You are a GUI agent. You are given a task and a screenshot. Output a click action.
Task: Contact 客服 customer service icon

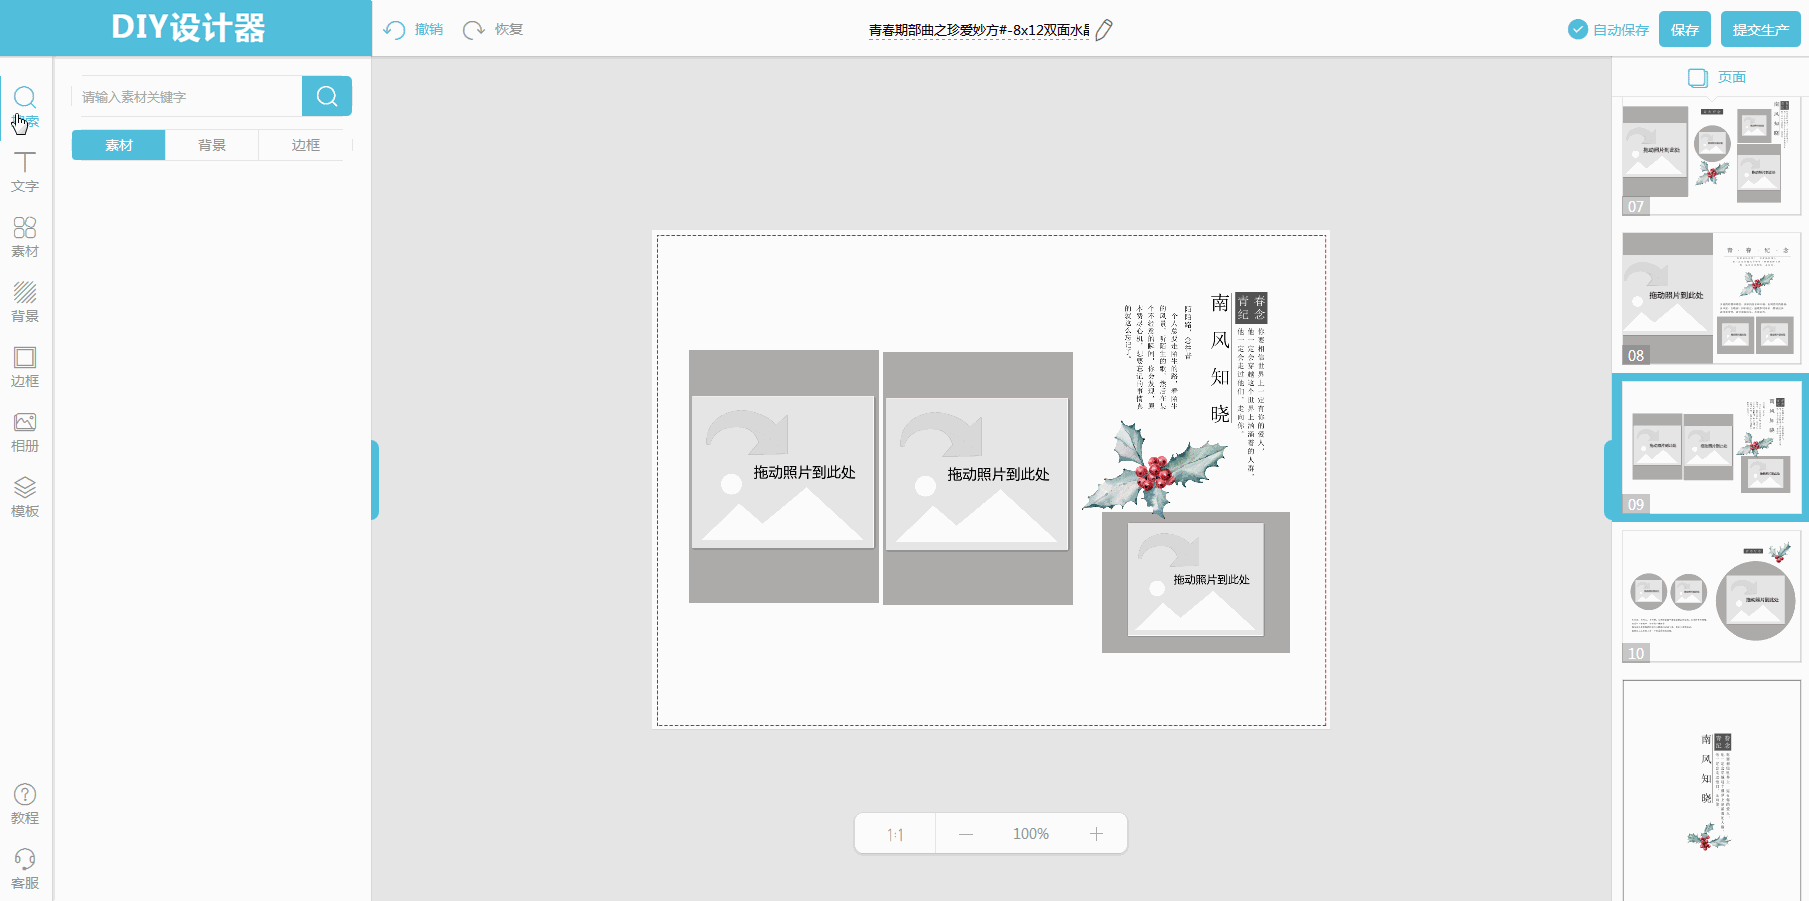25,868
